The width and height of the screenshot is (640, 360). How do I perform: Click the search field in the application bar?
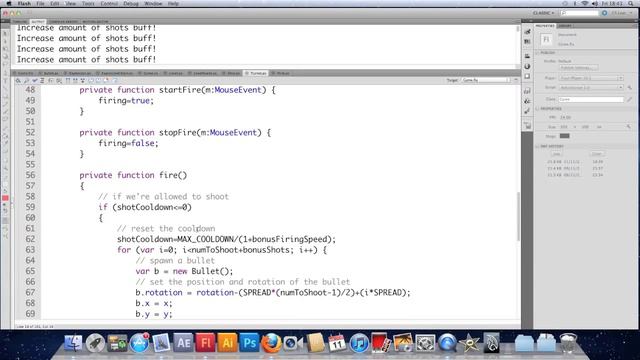[580, 13]
